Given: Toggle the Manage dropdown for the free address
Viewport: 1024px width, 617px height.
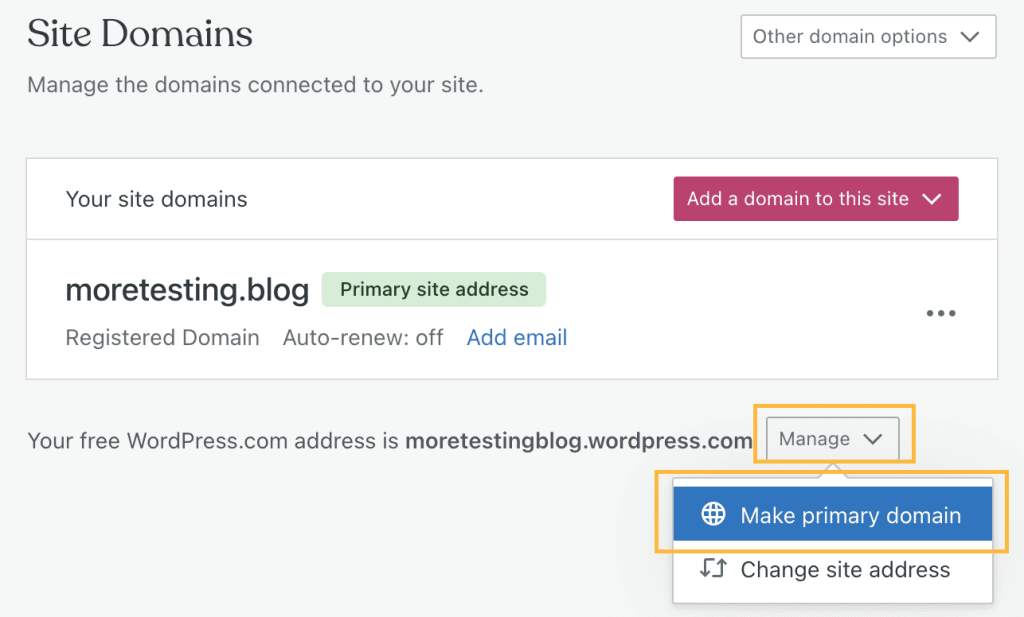Looking at the screenshot, I should [x=832, y=439].
